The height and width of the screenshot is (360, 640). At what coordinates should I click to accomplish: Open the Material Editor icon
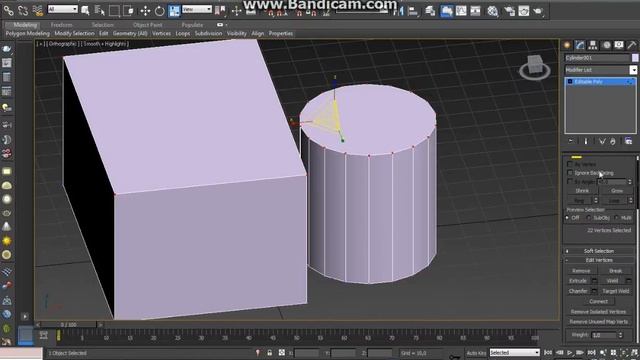pos(493,11)
